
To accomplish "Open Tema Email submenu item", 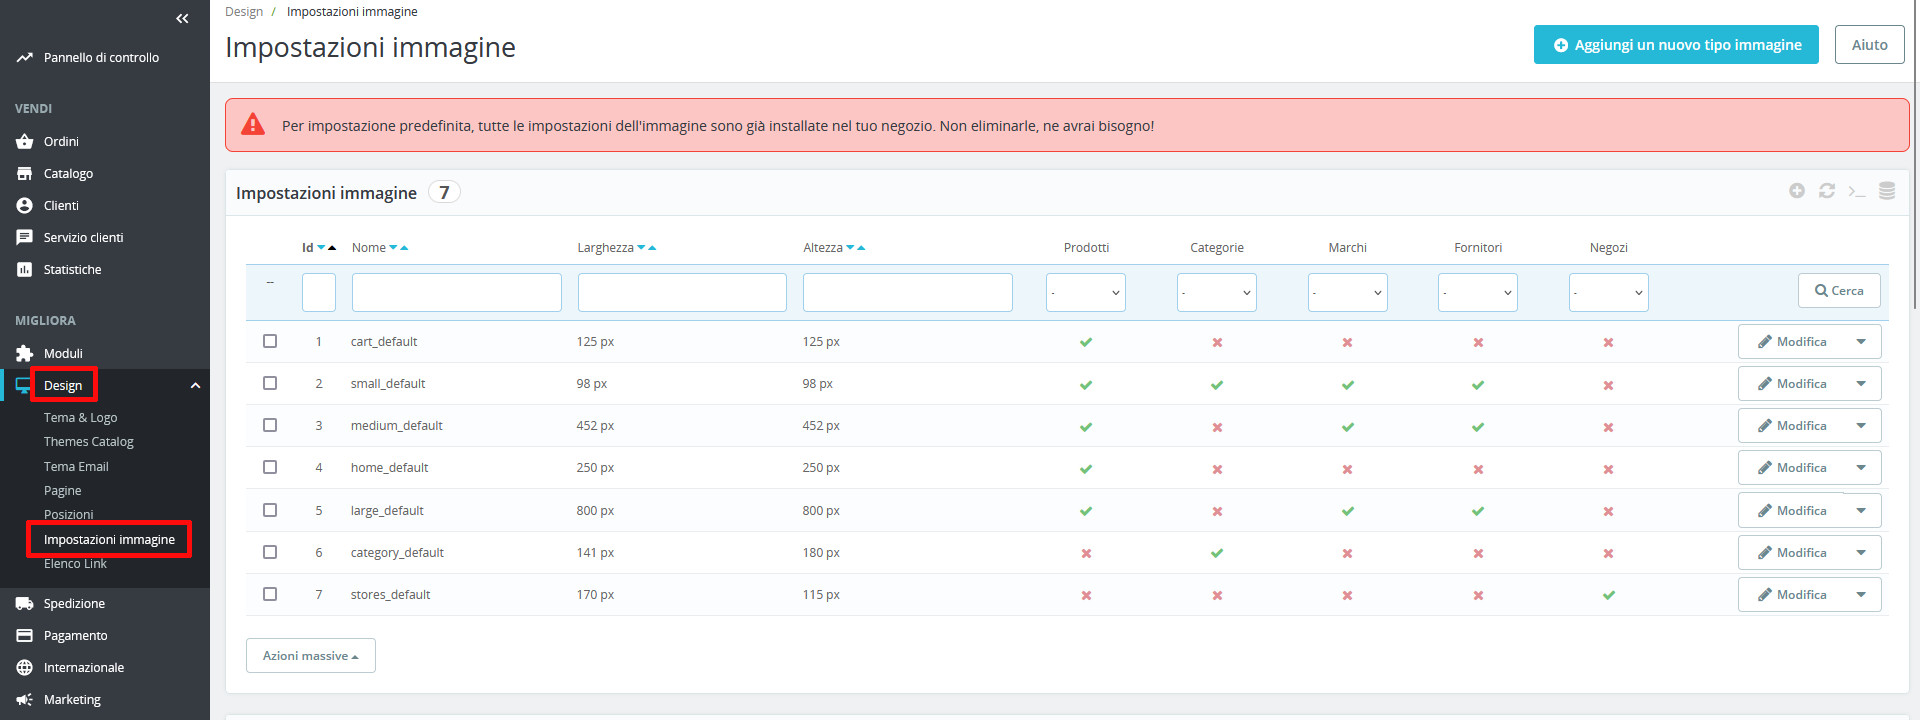I will (x=76, y=466).
